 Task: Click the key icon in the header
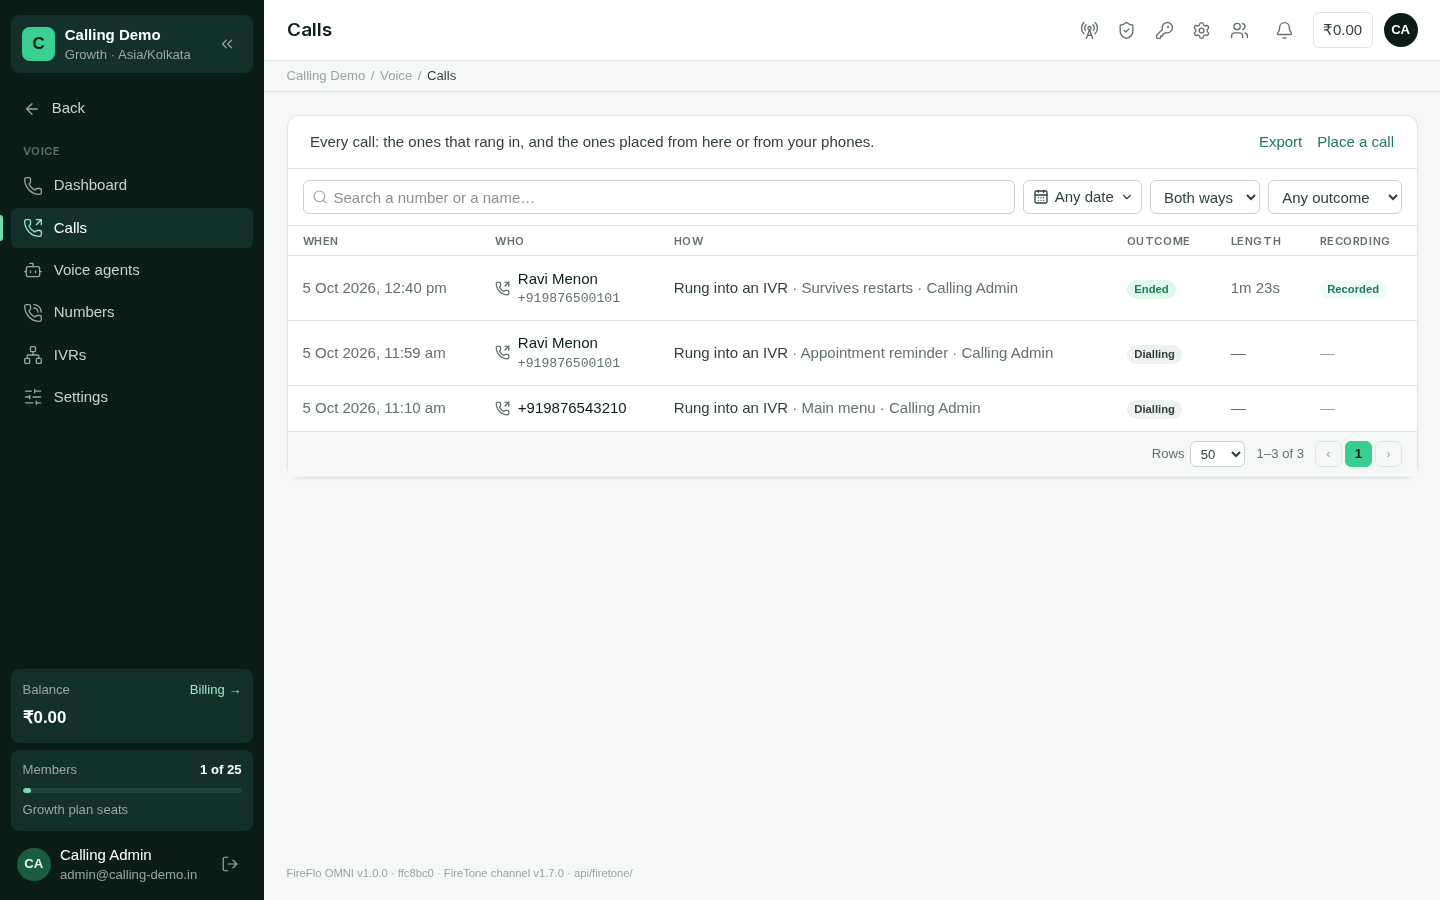click(x=1164, y=30)
